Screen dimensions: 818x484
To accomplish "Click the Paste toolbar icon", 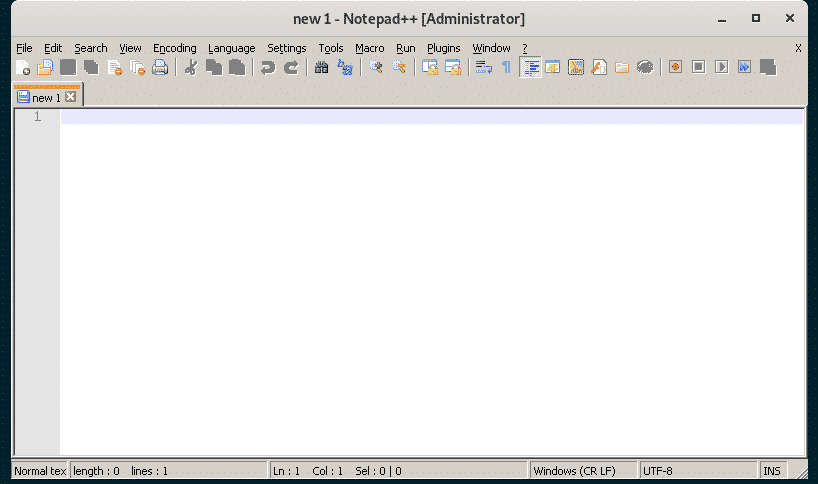I will (x=237, y=67).
